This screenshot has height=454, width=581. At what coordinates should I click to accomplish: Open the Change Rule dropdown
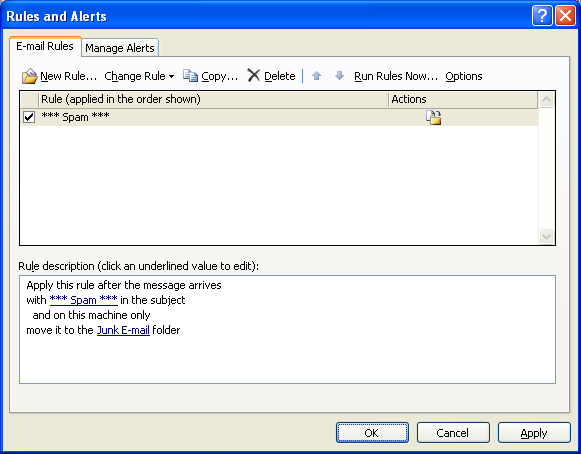pyautogui.click(x=139, y=76)
